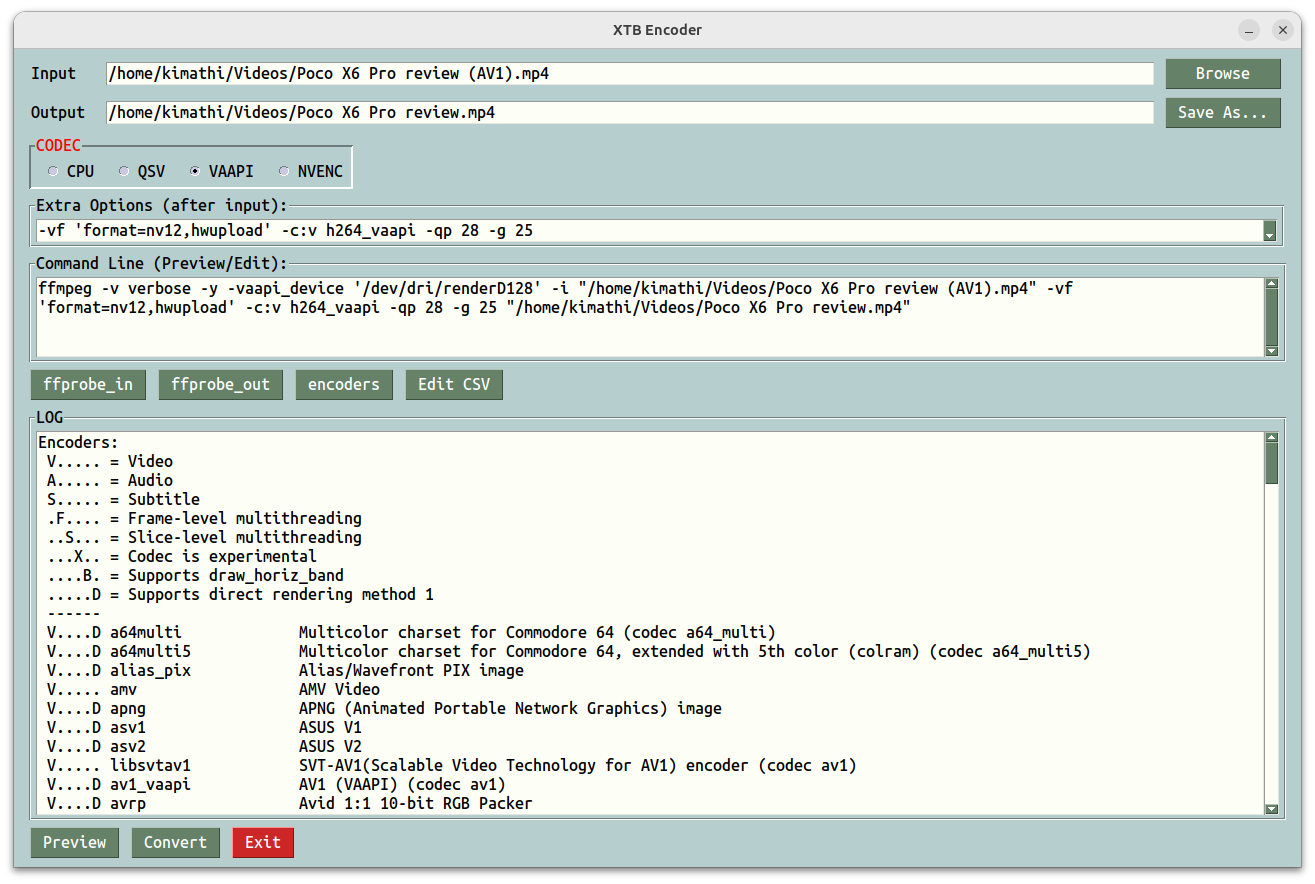
Task: Click the LOG scrollbar thumb
Action: point(1272,464)
